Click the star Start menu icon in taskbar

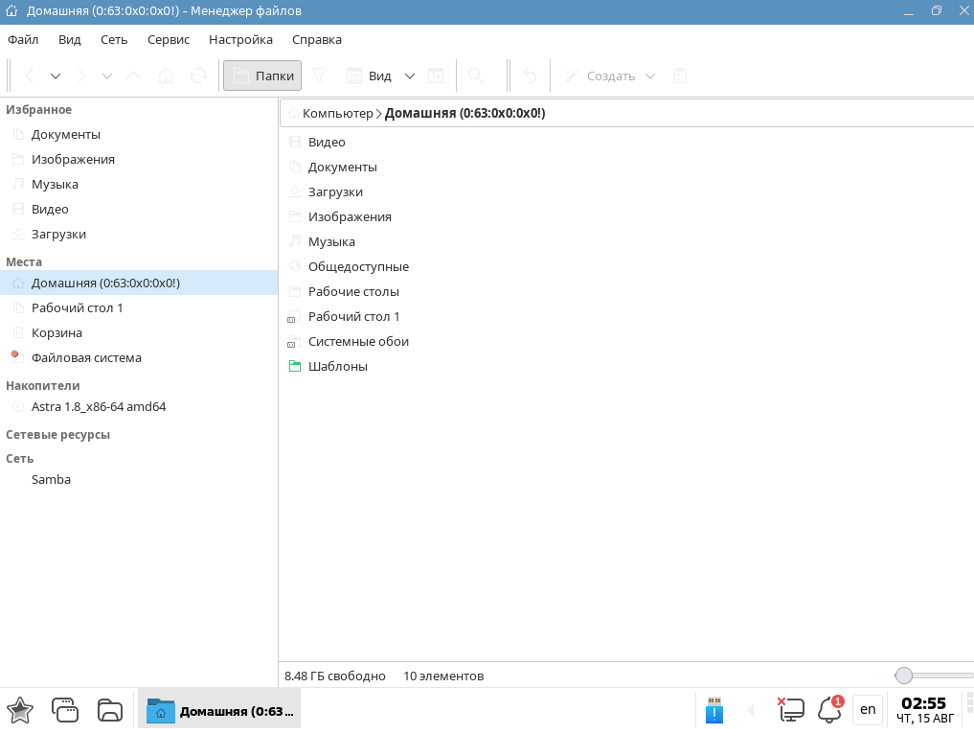20,710
